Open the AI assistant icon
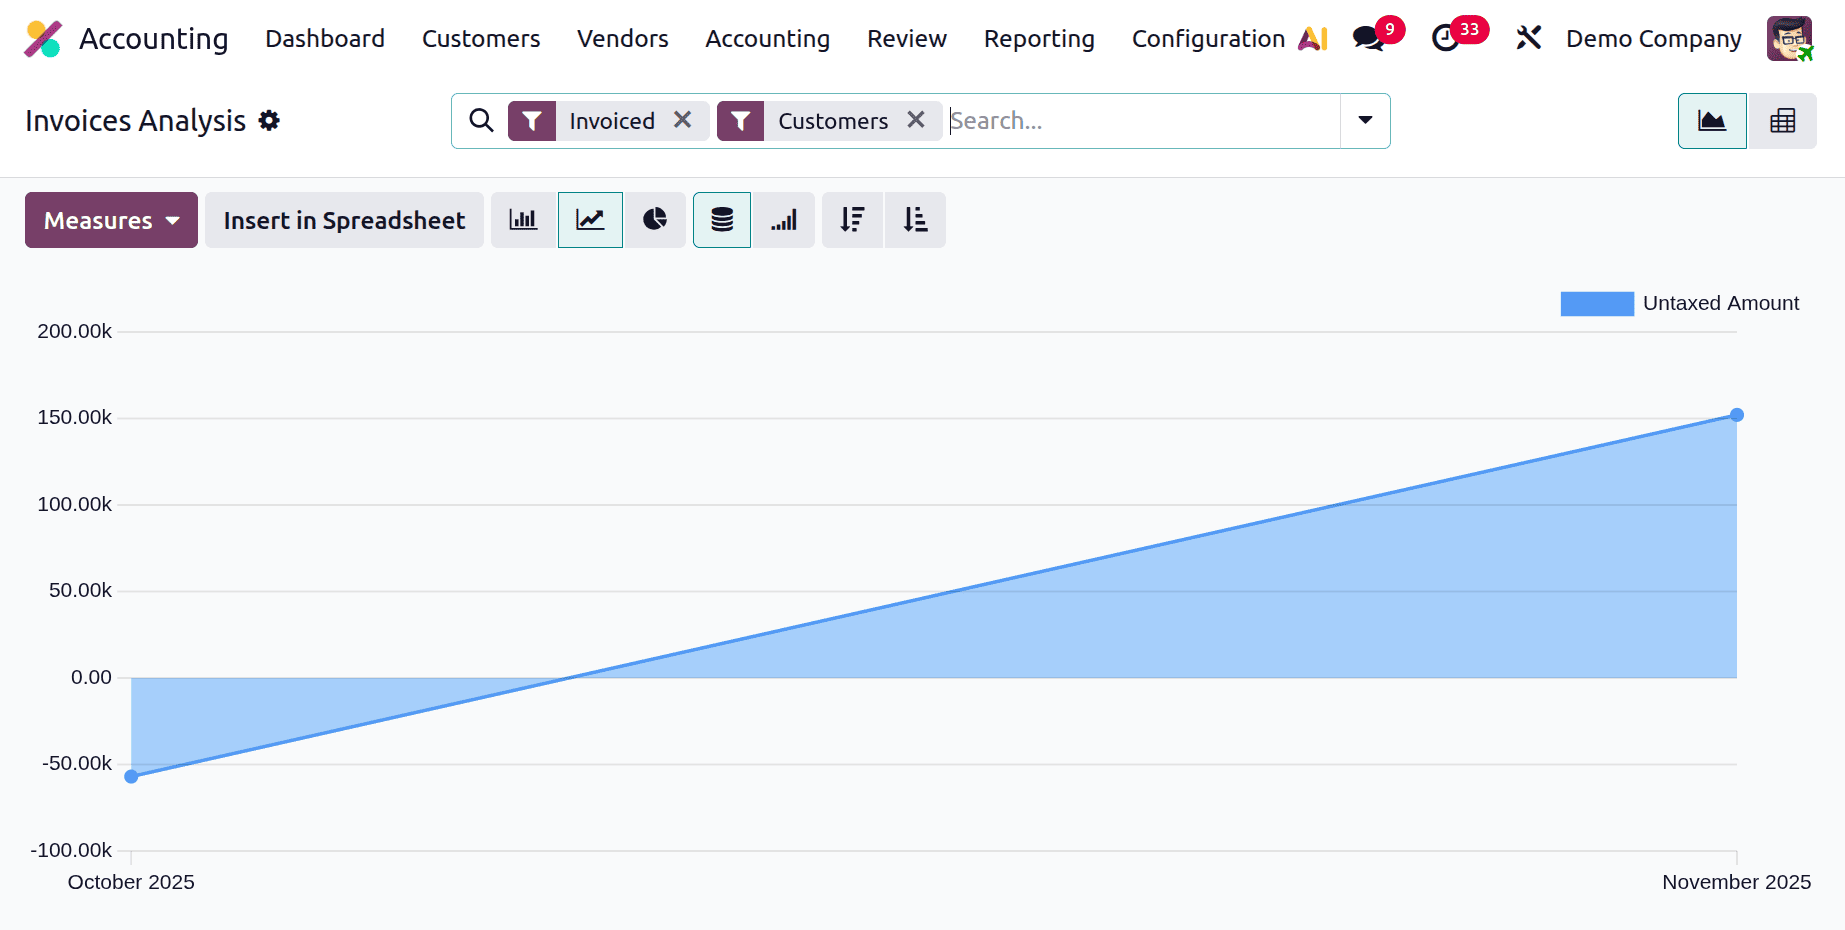Image resolution: width=1845 pixels, height=930 pixels. pos(1313,39)
